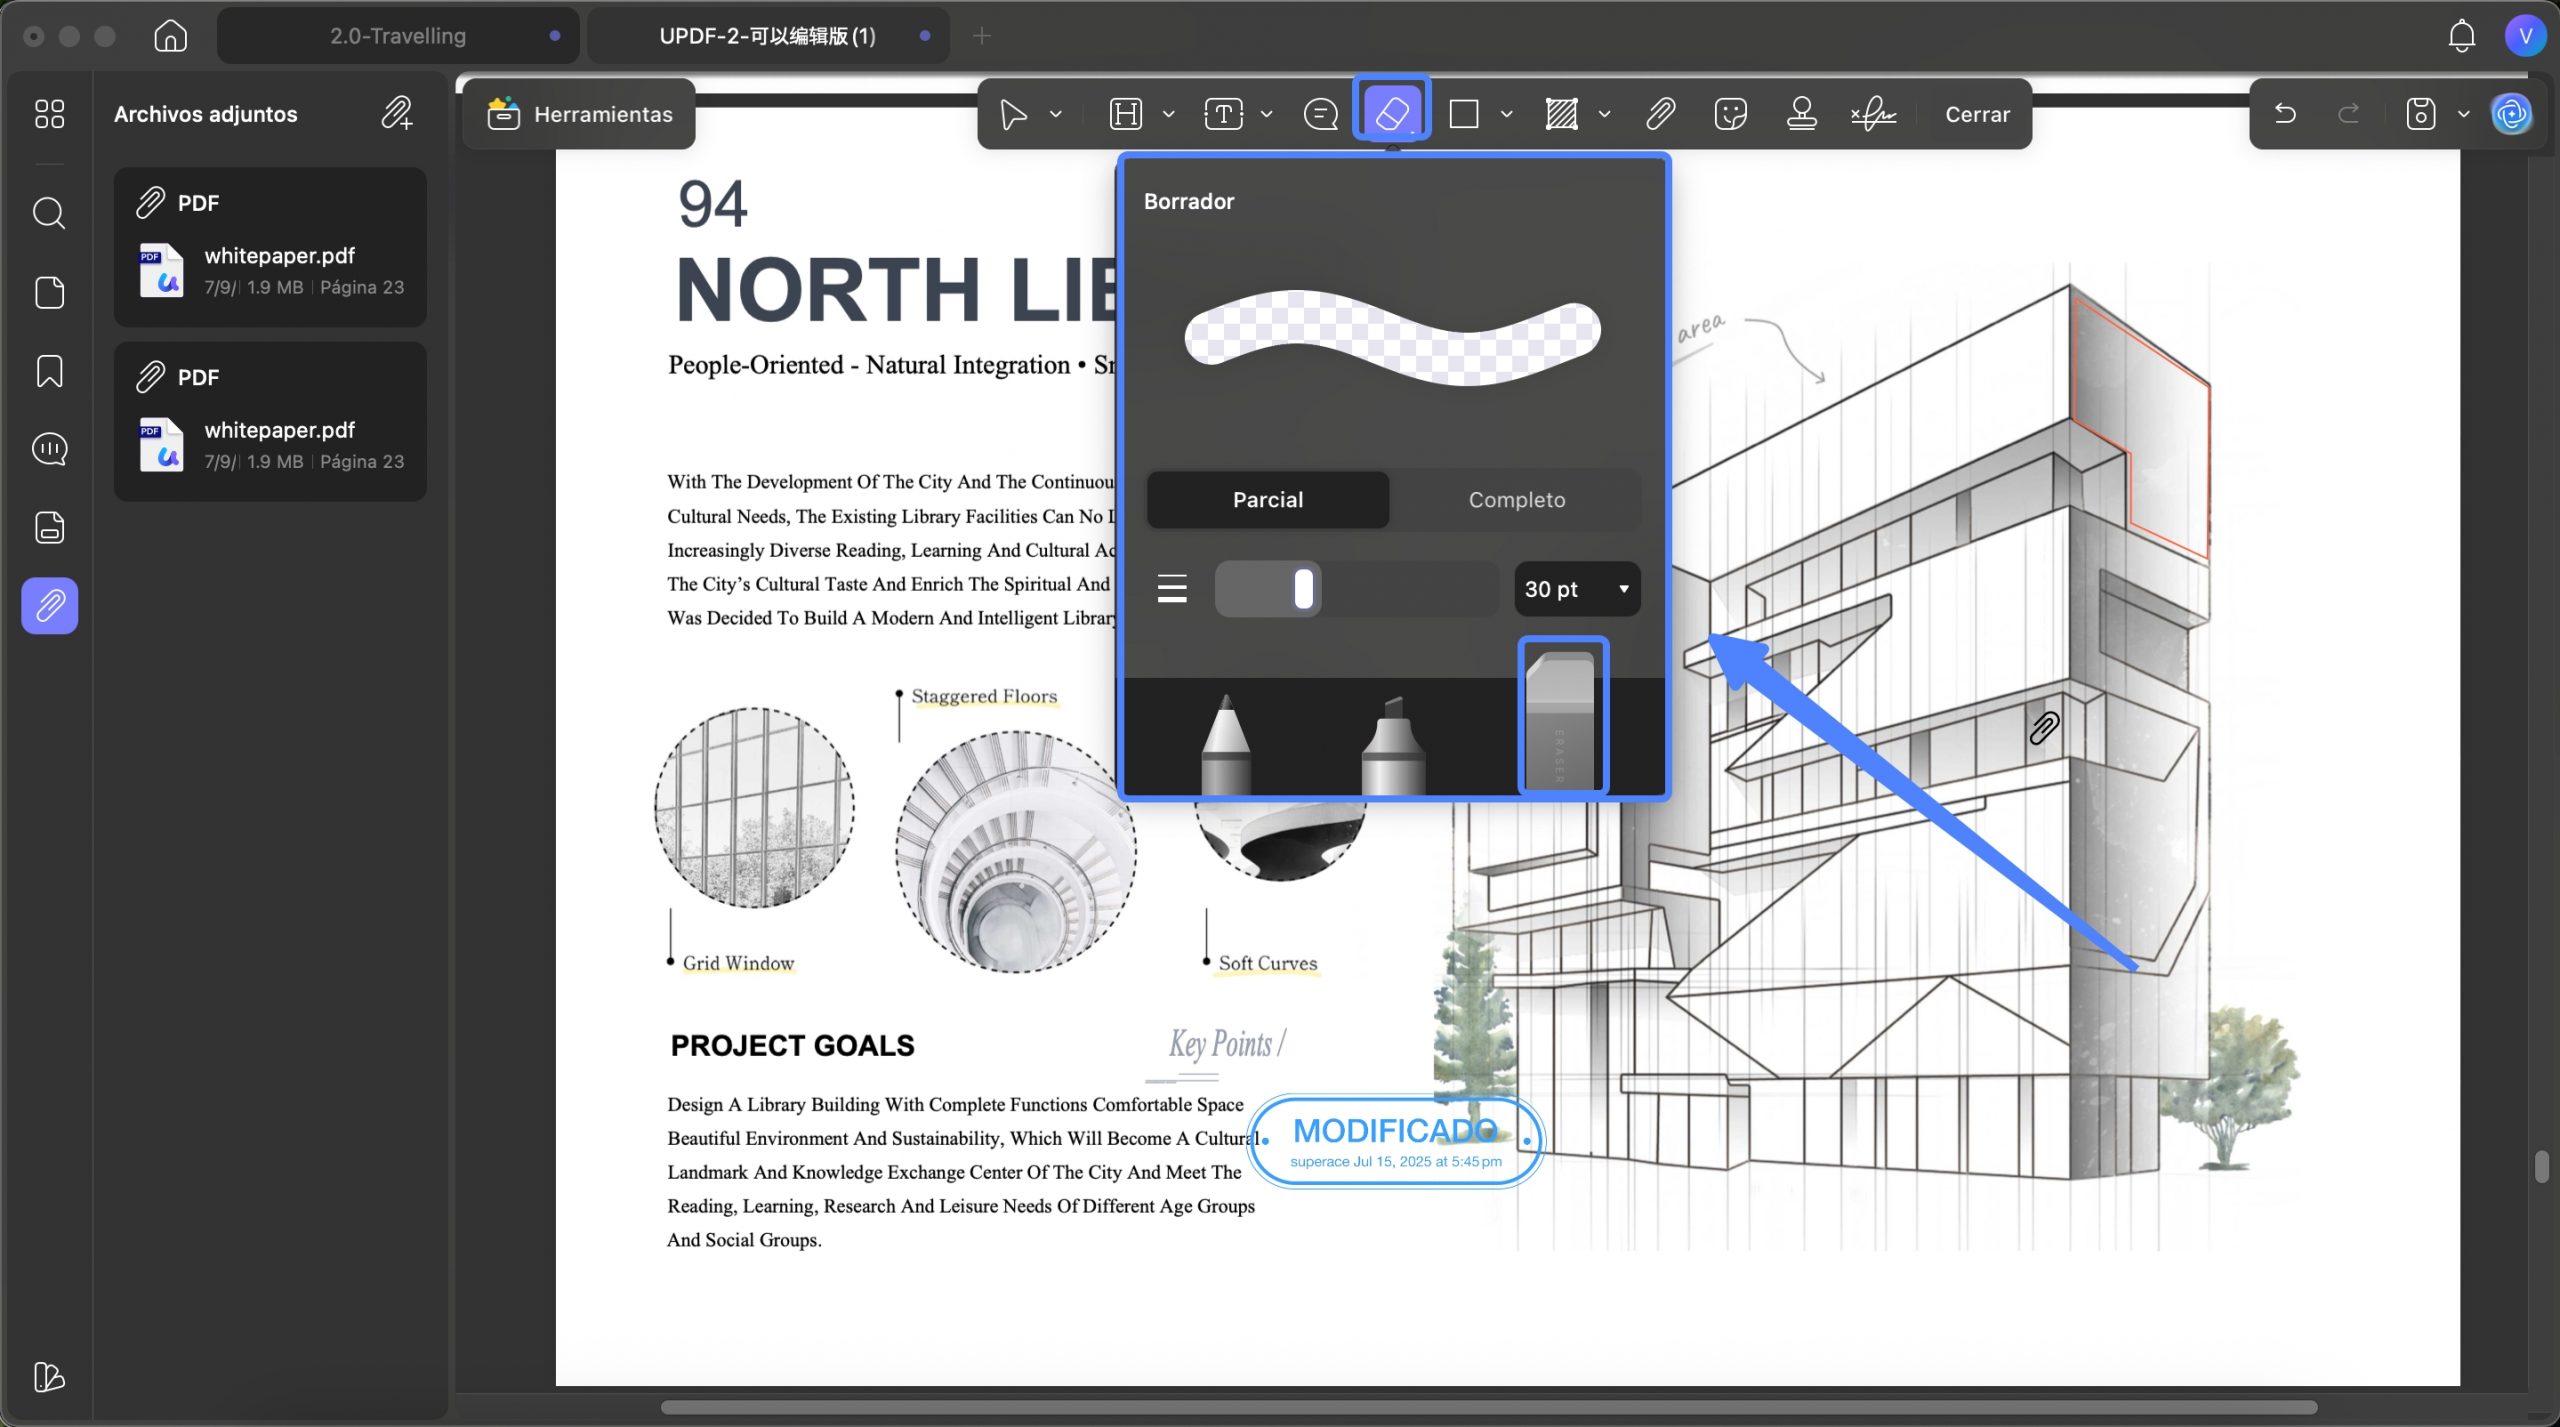Viewport: 2560px width, 1427px height.
Task: Open the 30 pt size dropdown
Action: (x=1576, y=589)
